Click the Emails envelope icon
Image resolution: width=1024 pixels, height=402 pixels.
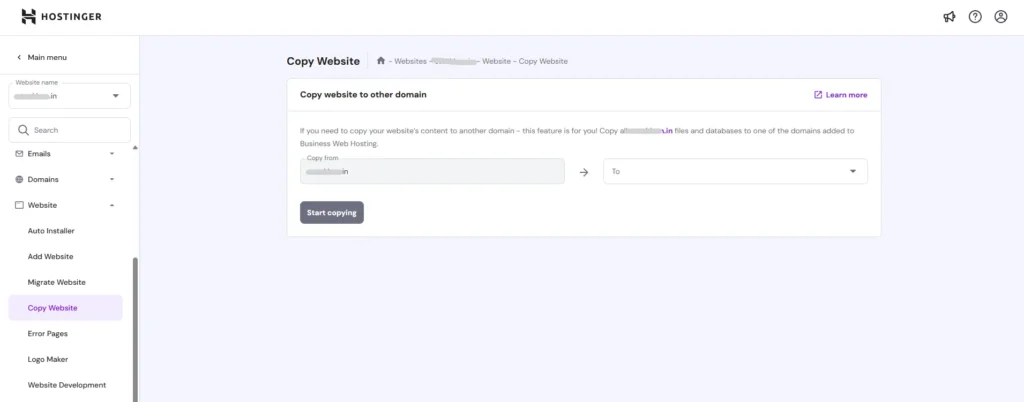coord(19,154)
